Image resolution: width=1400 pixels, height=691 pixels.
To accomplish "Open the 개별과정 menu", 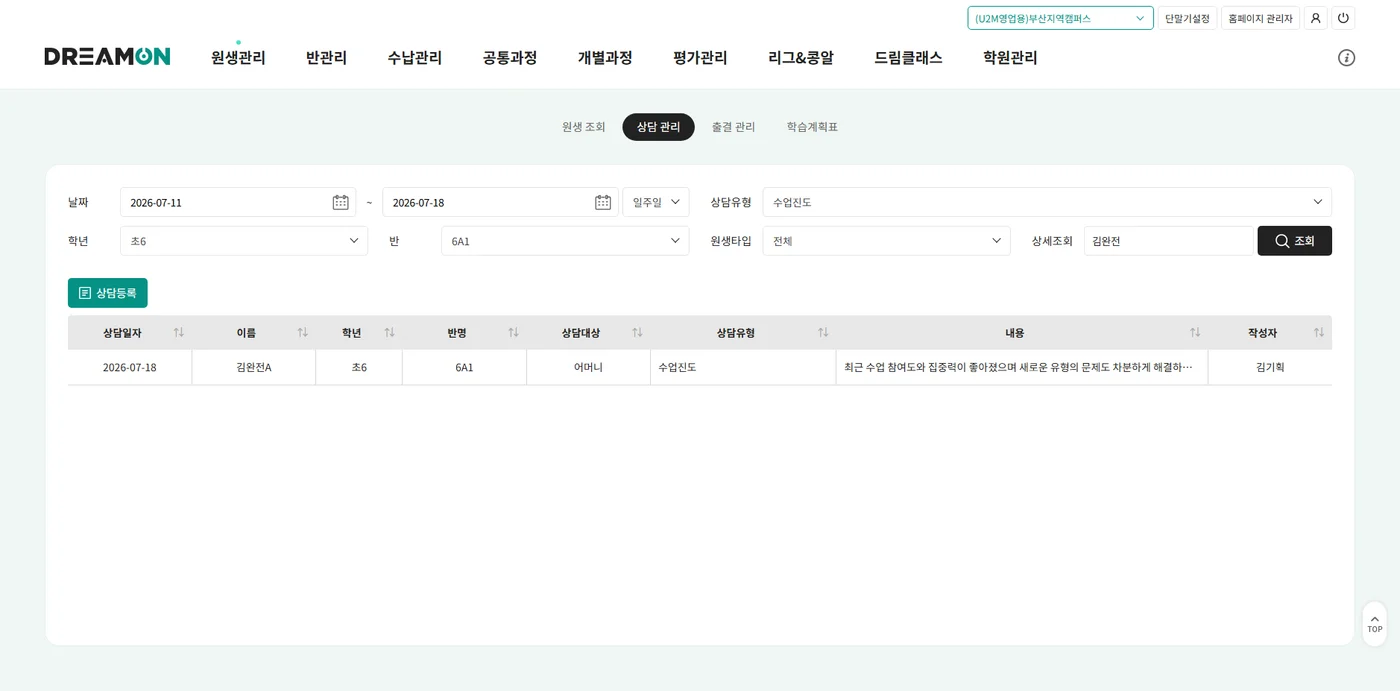I will coord(605,58).
